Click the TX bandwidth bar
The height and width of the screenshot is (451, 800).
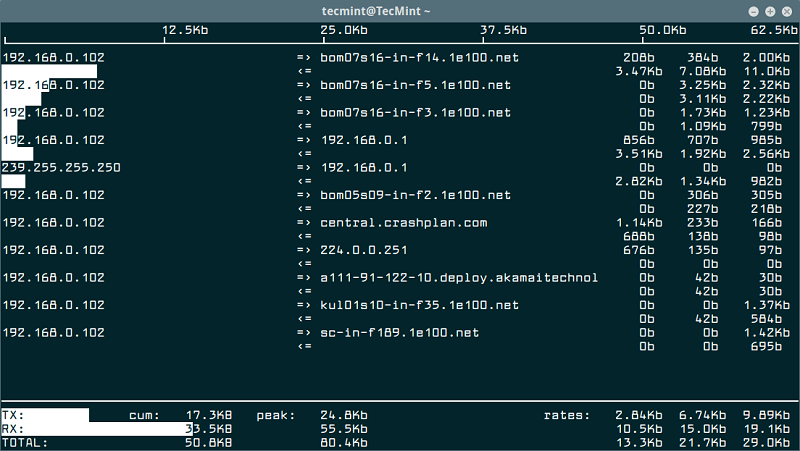point(45,415)
